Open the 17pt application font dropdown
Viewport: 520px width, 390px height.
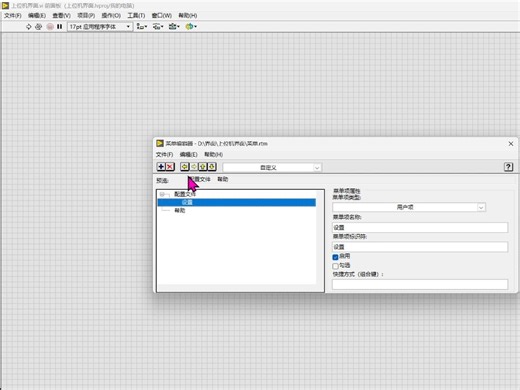click(100, 27)
